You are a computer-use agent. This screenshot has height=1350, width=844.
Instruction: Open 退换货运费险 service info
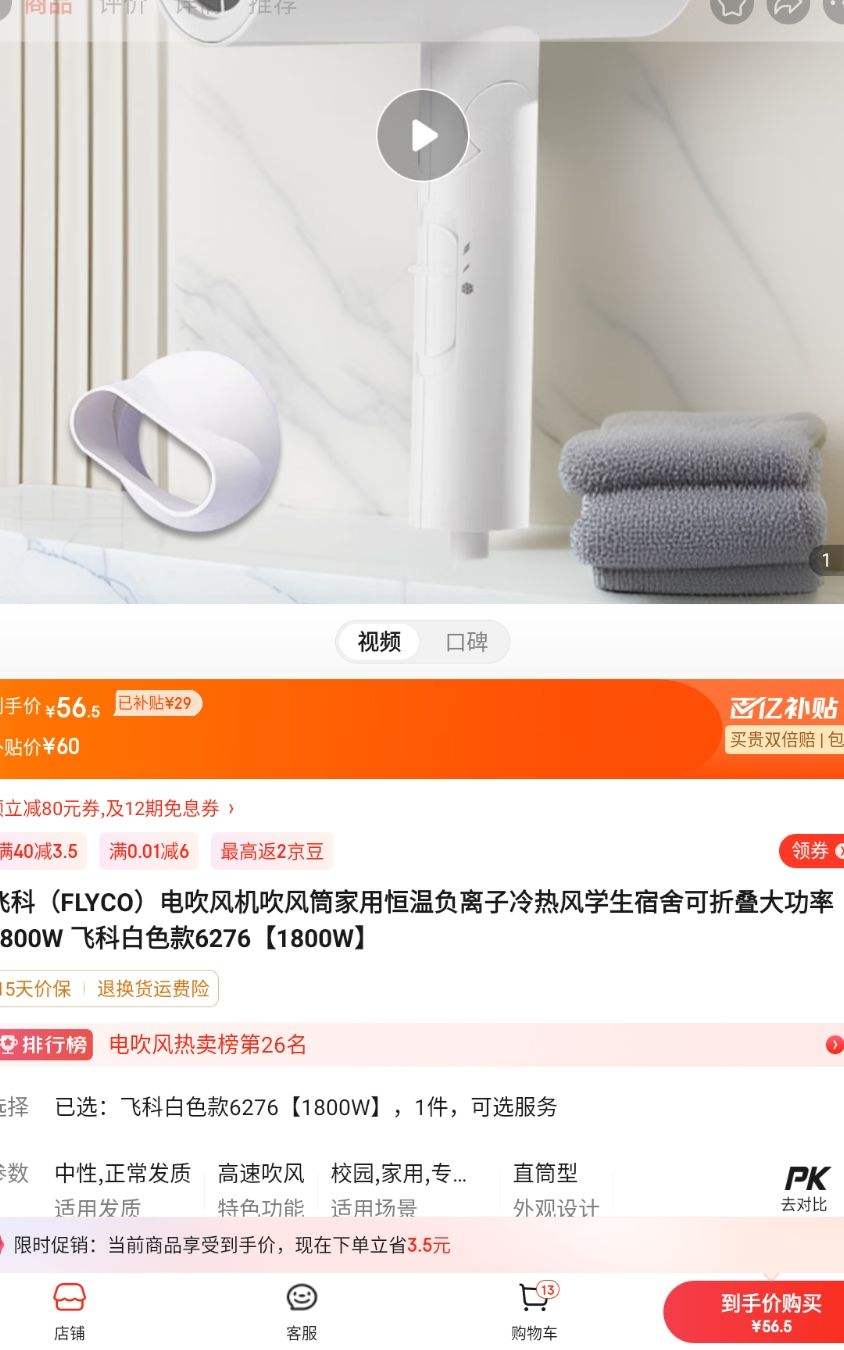(153, 989)
